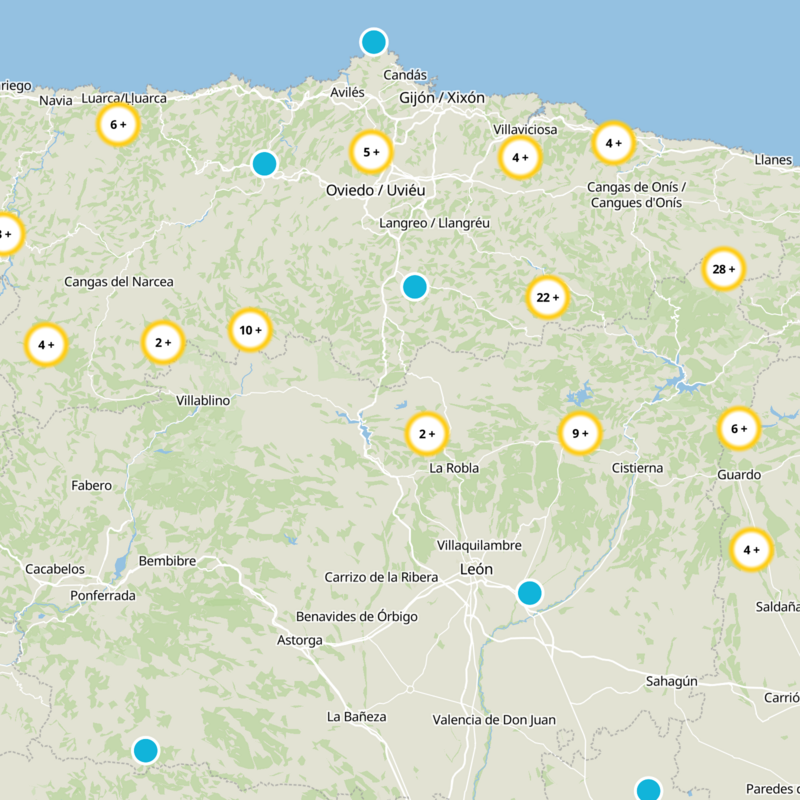The width and height of the screenshot is (800, 800).
Task: Open the 6+ cluster above Guardo
Action: [x=739, y=429]
